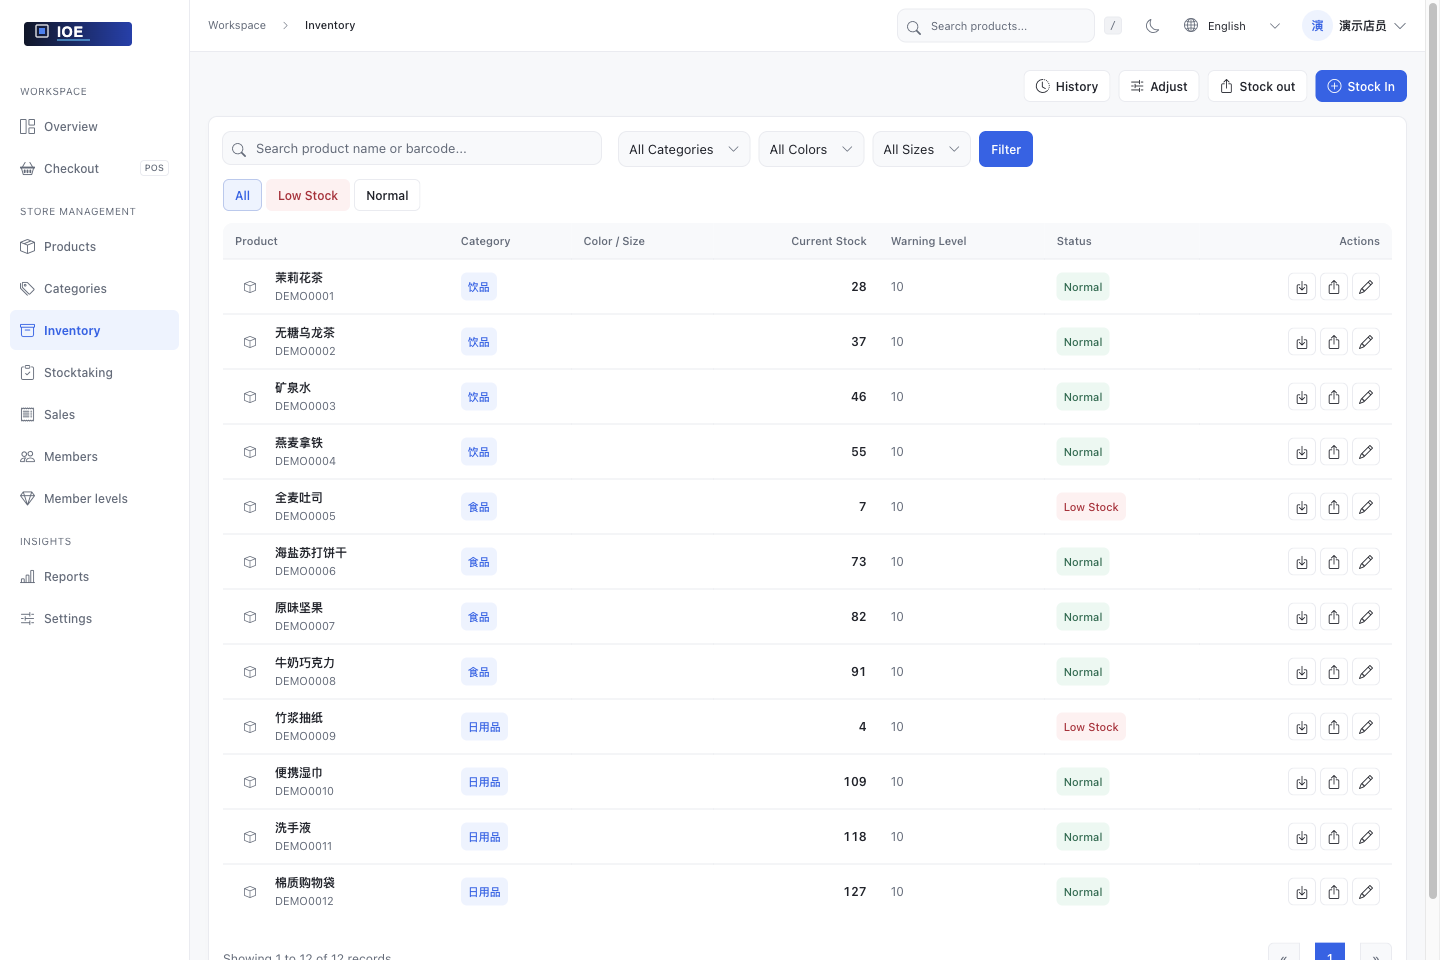Viewport: 1440px width, 960px height.
Task: Select the Normal filter tab
Action: pos(387,195)
